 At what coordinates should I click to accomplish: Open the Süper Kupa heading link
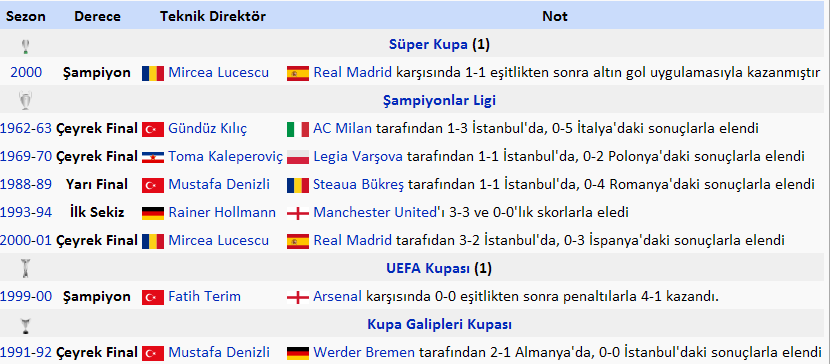tap(428, 45)
